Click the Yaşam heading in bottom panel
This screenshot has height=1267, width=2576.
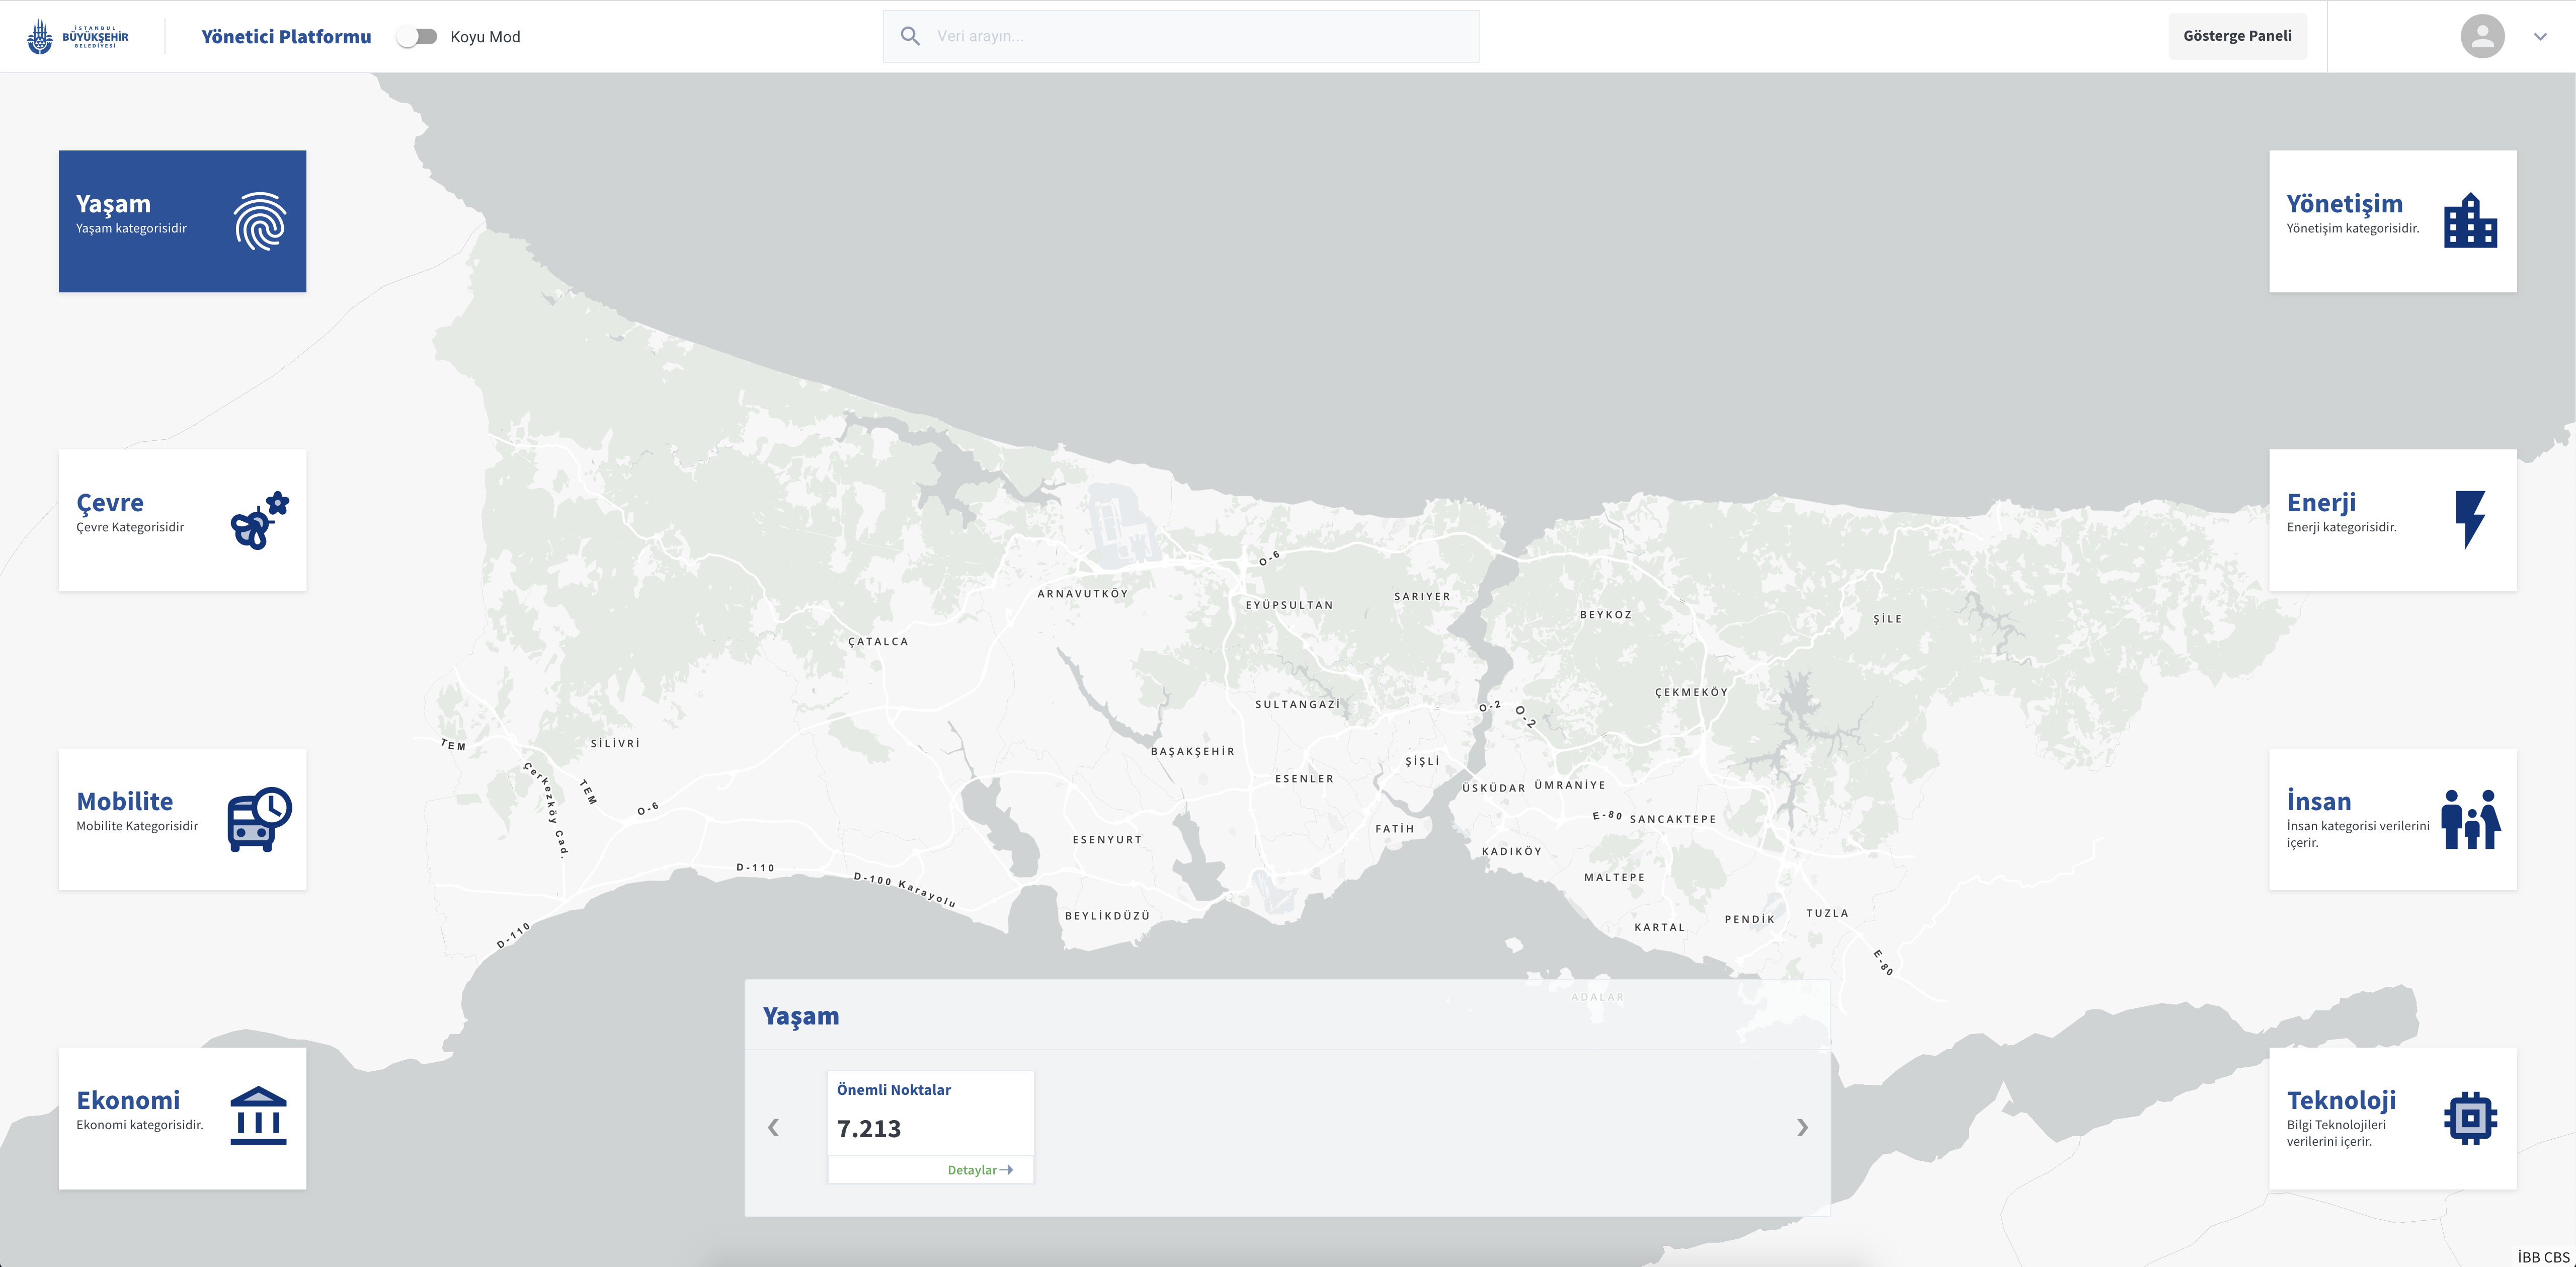801,1017
